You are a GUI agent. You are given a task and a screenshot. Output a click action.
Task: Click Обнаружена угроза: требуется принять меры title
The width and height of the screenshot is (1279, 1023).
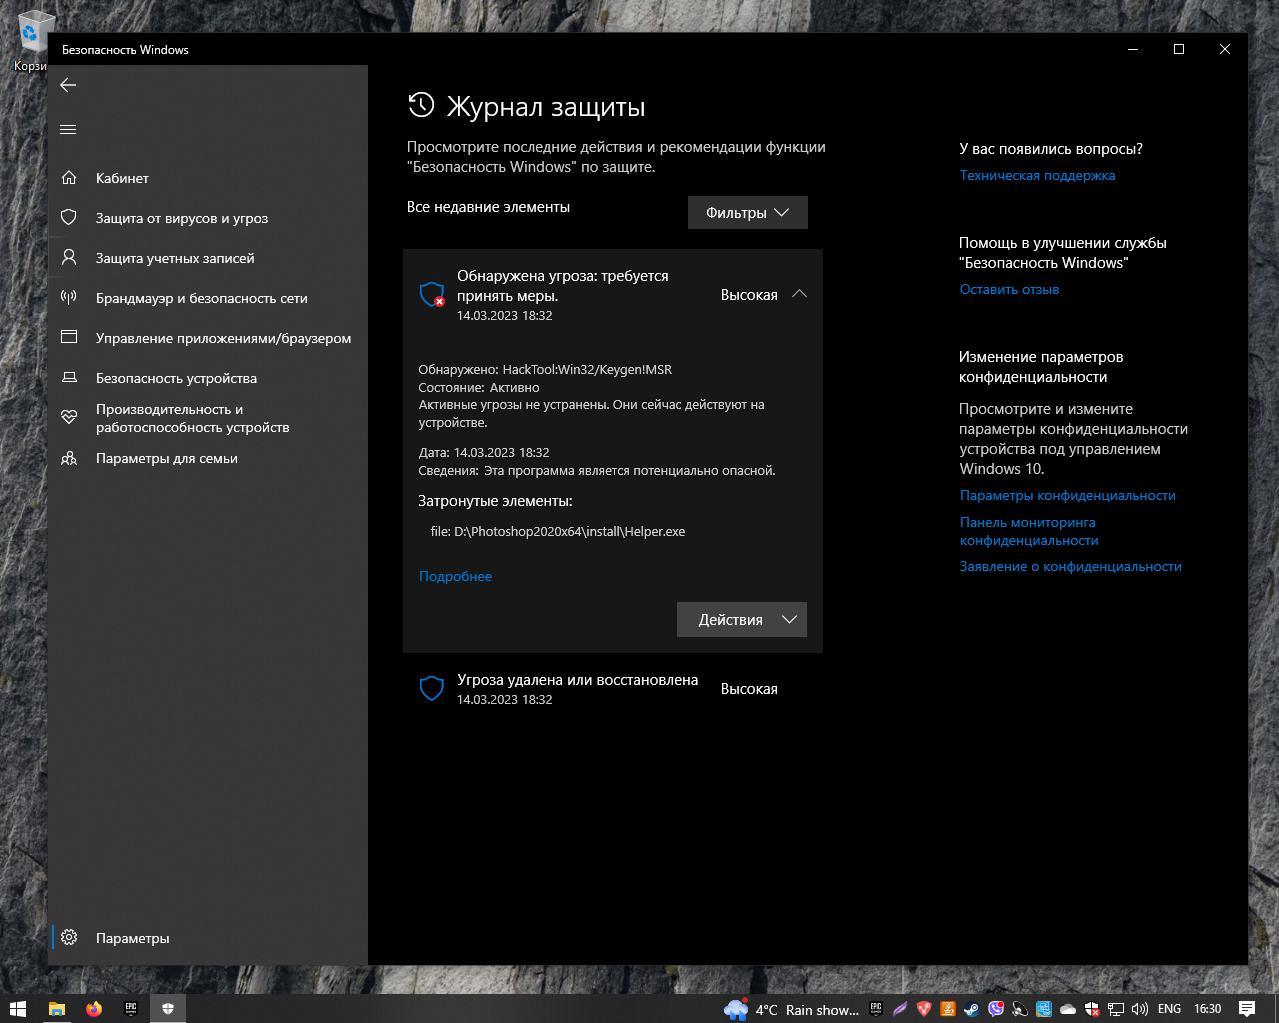click(x=563, y=285)
